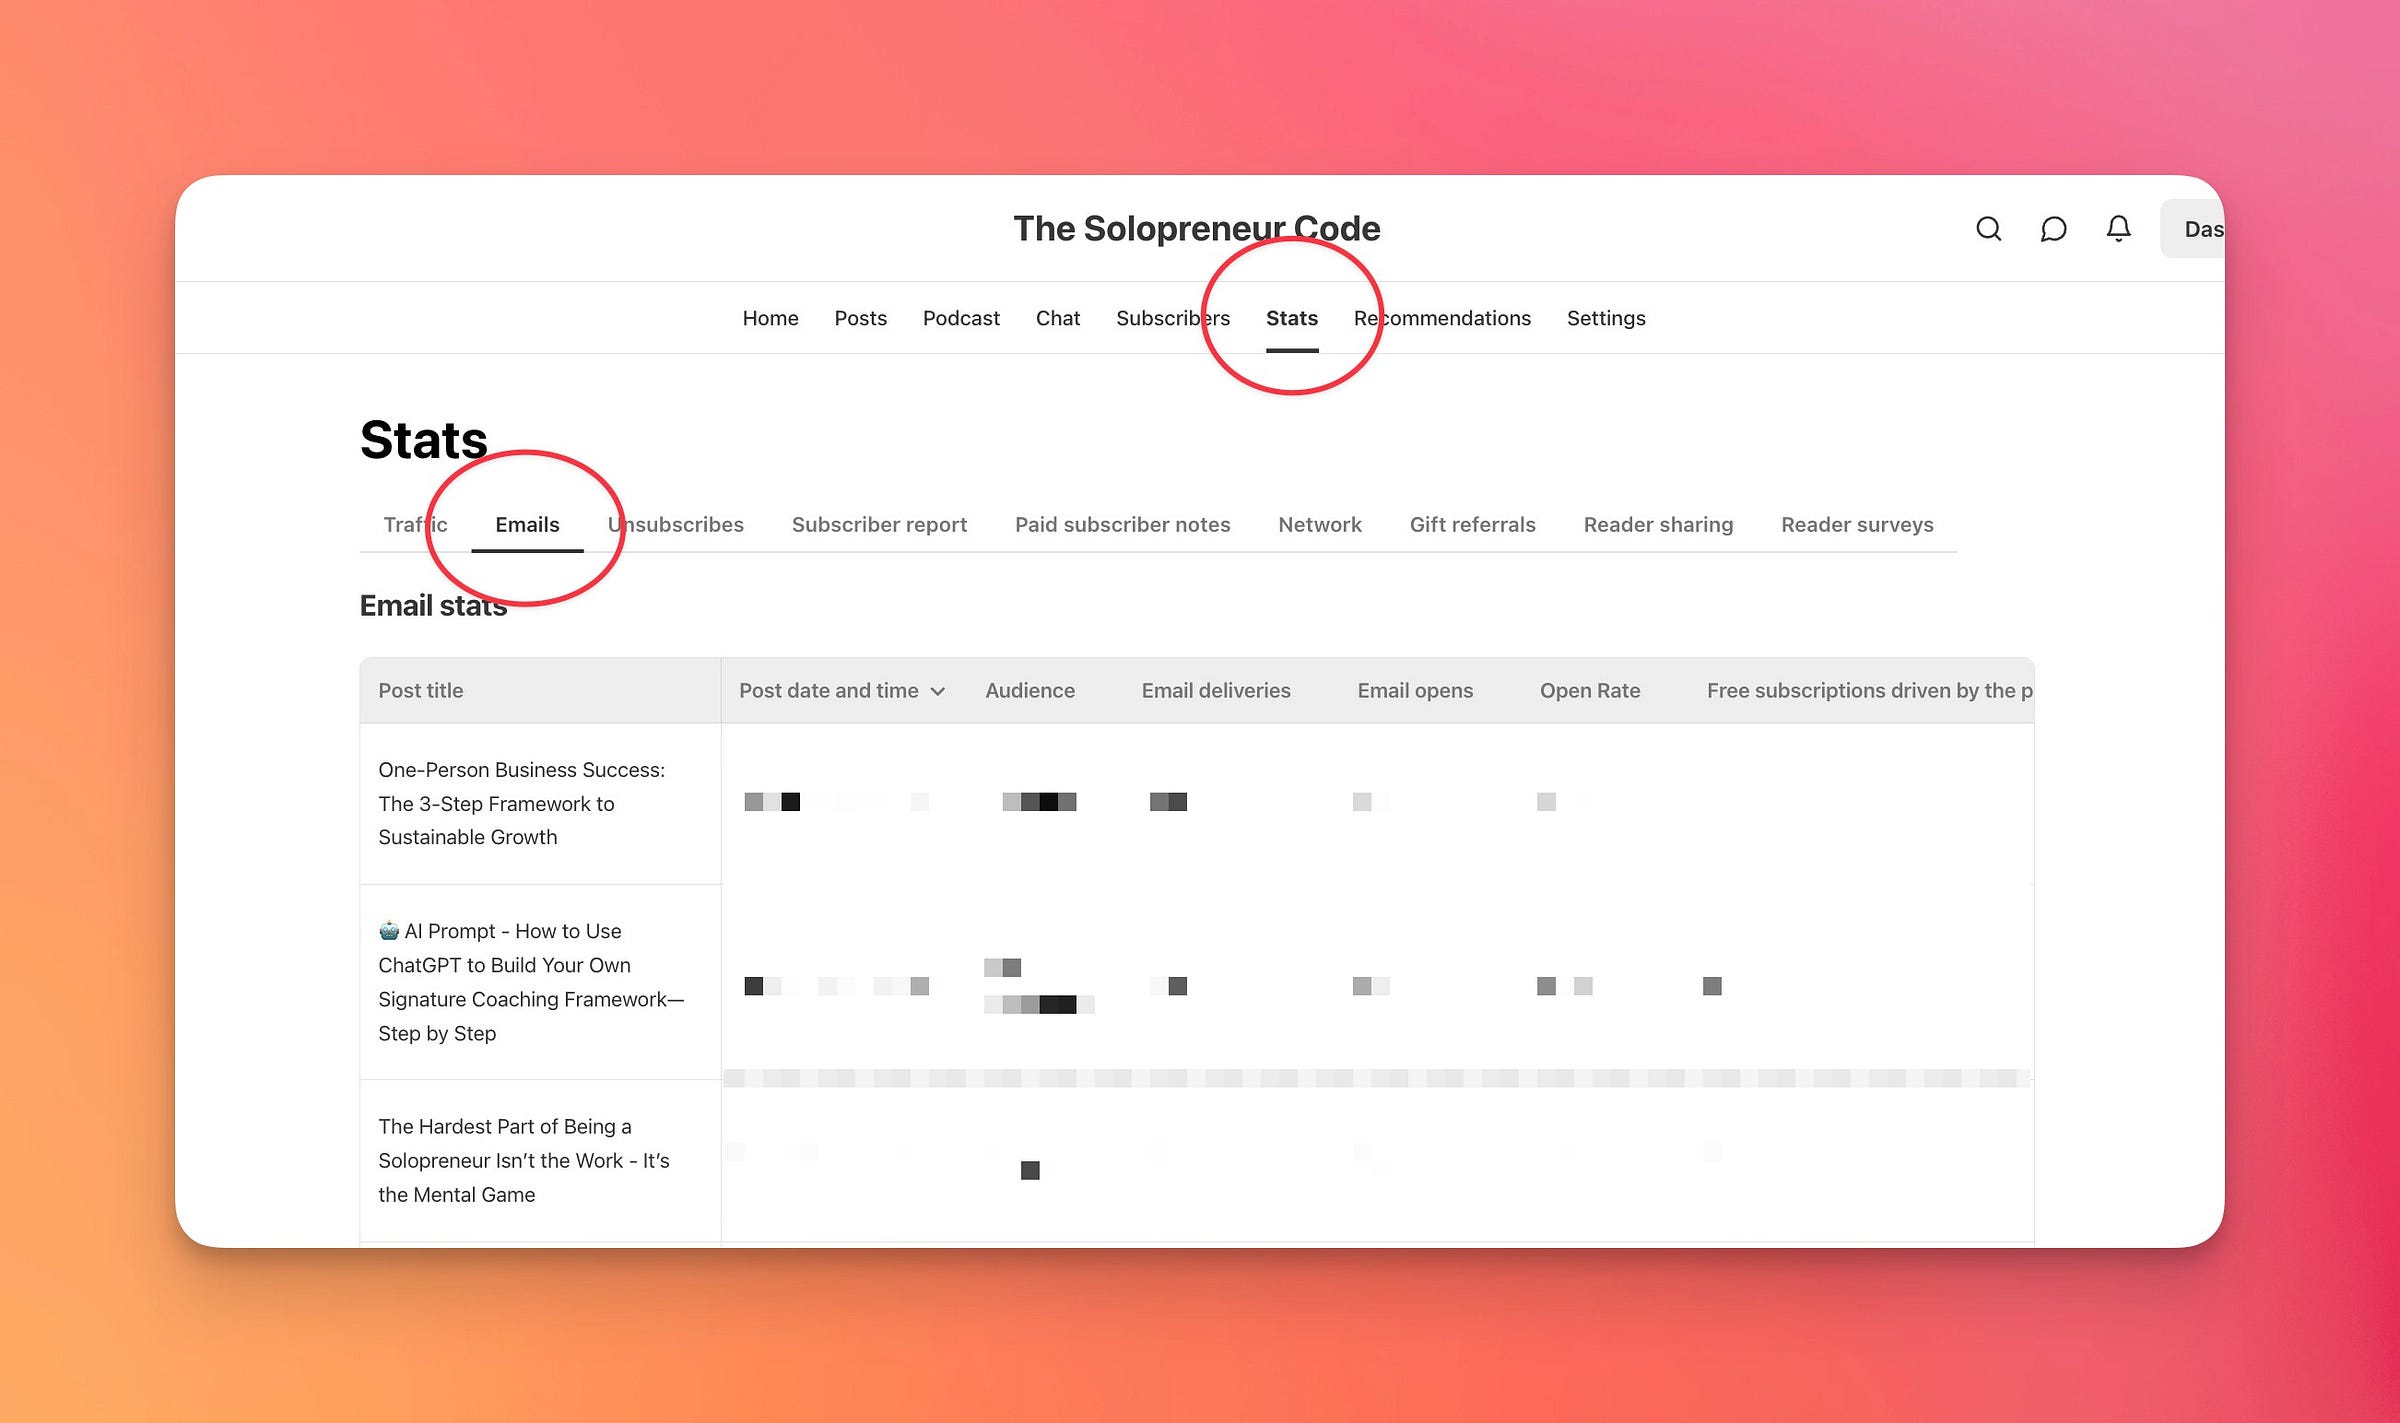Open publication Settings
2400x1423 pixels.
click(x=1605, y=318)
